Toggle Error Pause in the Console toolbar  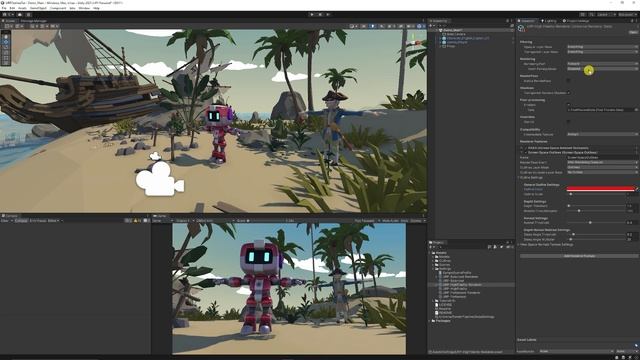click(x=38, y=221)
